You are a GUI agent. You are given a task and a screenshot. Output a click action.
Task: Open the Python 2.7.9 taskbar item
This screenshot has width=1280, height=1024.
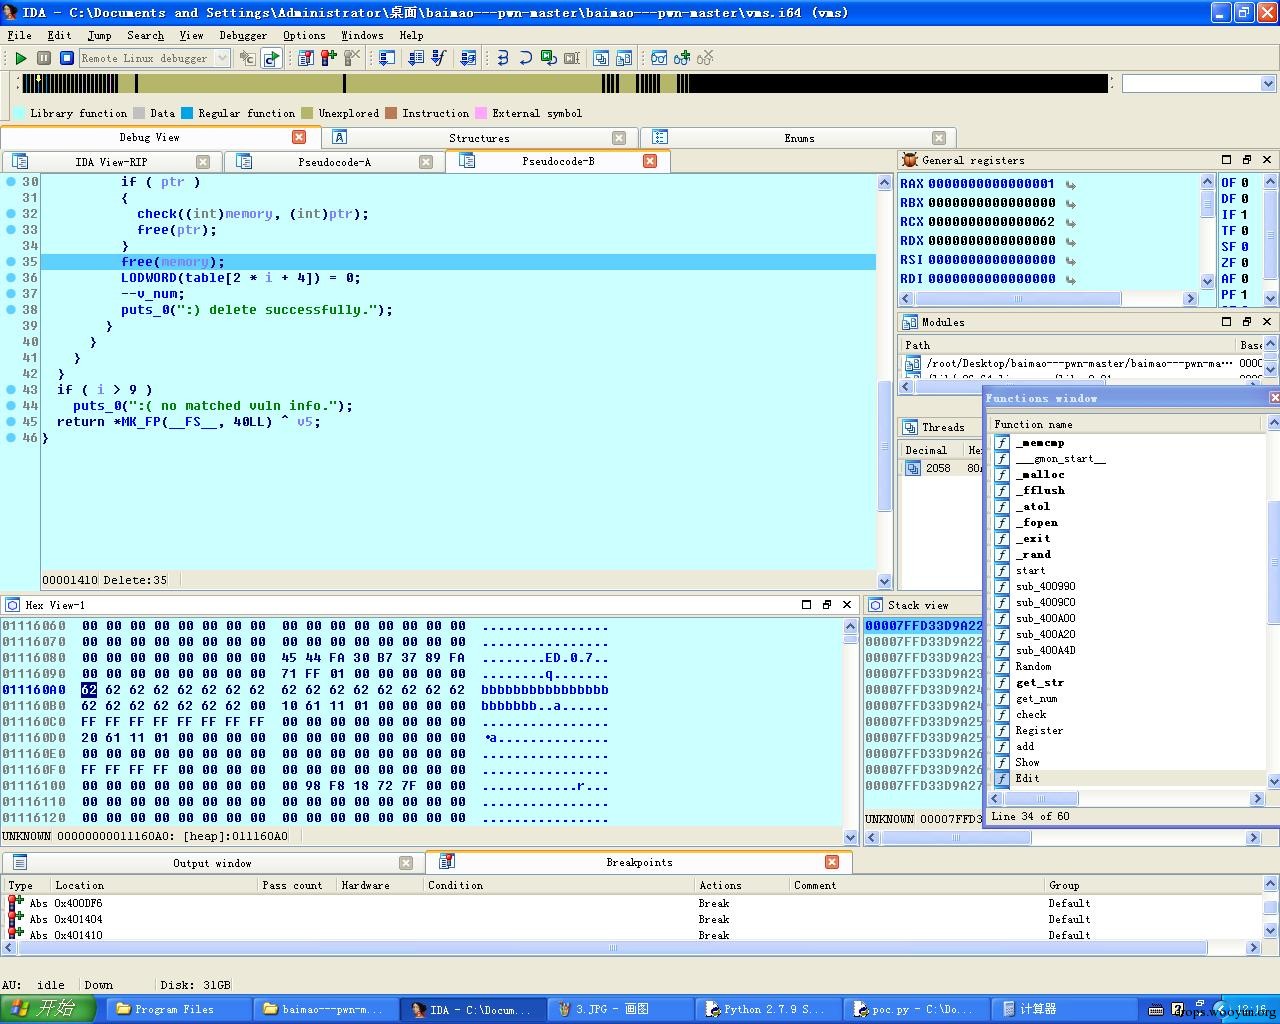[x=765, y=1009]
